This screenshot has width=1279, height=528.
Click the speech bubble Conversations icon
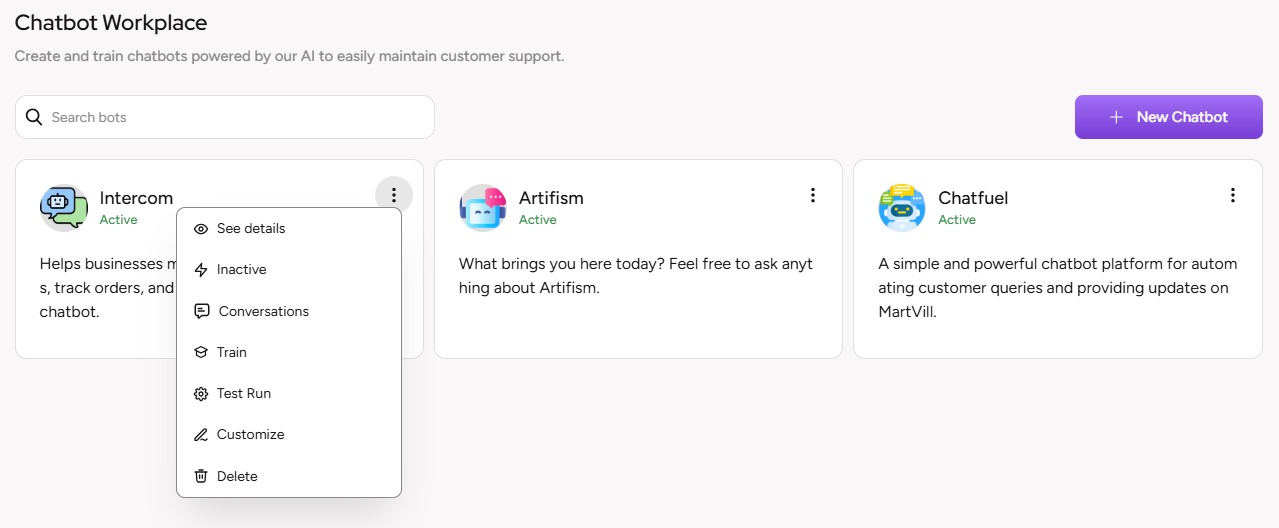coord(202,312)
